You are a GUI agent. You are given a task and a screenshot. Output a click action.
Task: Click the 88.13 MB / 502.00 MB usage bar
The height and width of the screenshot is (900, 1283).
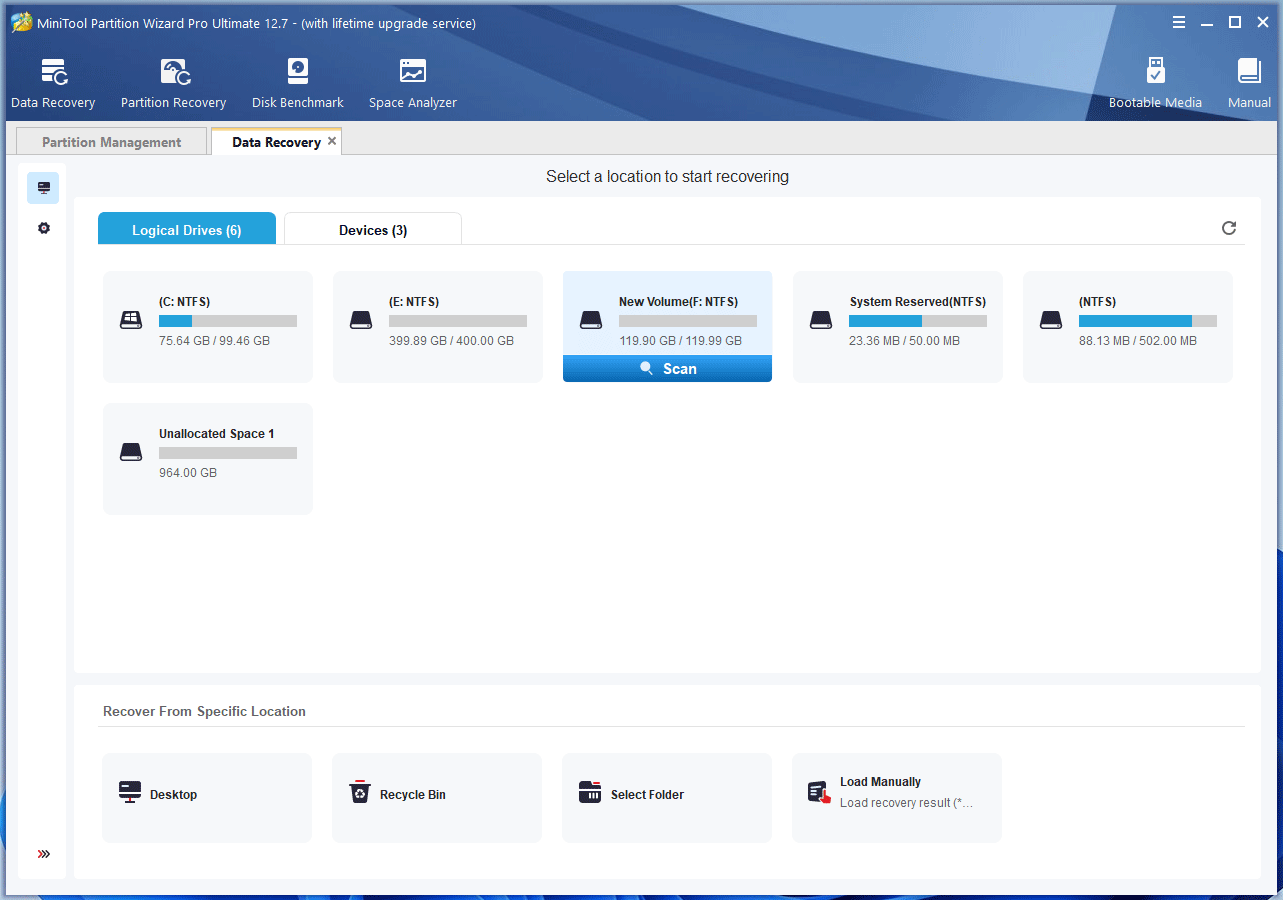[x=1148, y=321]
